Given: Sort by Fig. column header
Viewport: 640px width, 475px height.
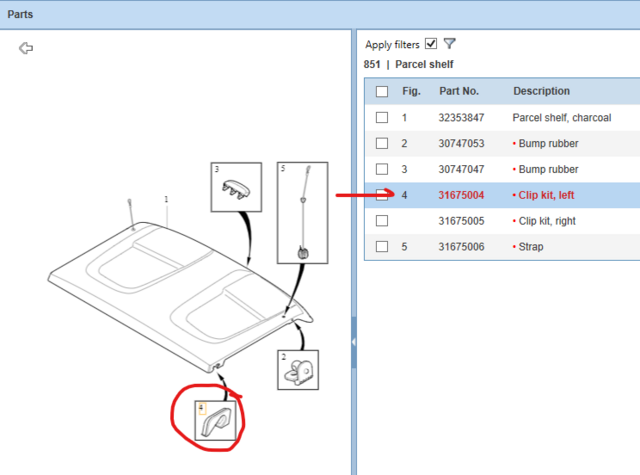Looking at the screenshot, I should pos(411,92).
